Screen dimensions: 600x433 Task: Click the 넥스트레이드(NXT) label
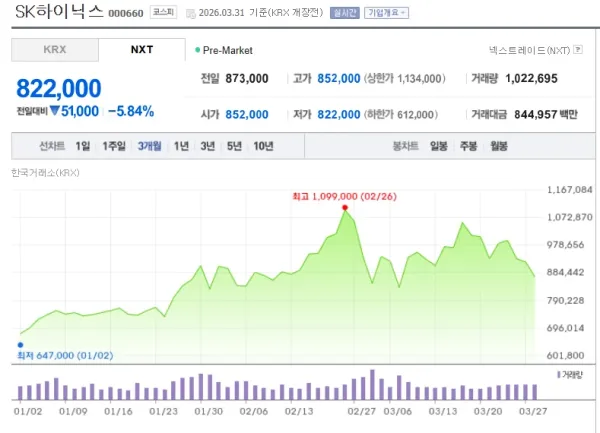(530, 50)
